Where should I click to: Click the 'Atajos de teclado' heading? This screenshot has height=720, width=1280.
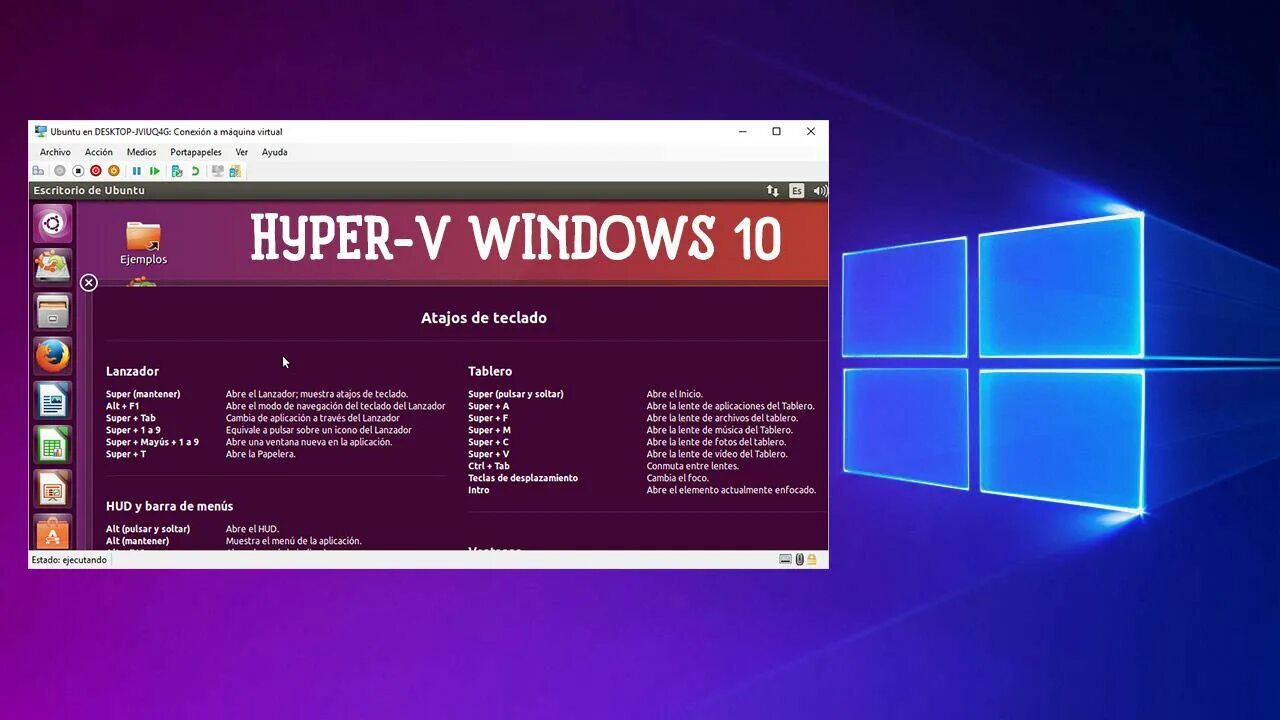tap(484, 318)
